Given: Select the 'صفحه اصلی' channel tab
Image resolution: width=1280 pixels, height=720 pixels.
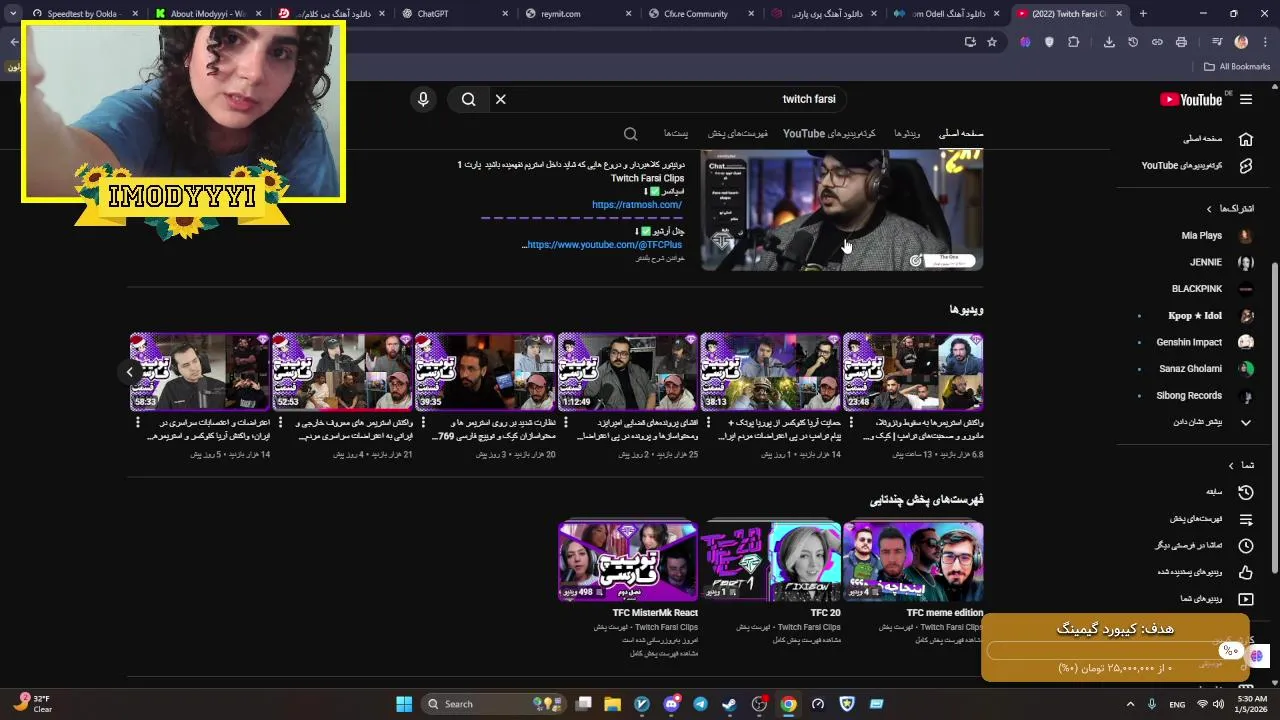Looking at the screenshot, I should tap(961, 134).
